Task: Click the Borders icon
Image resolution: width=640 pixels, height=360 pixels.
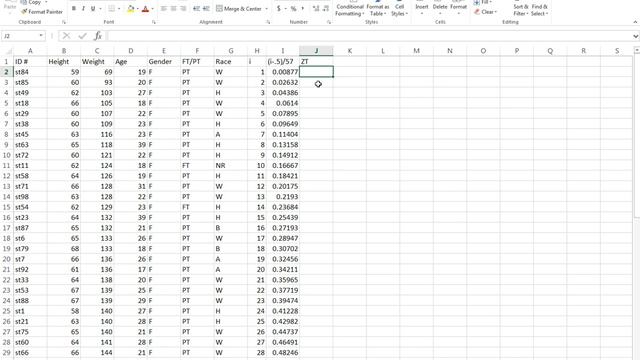Action: pos(112,9)
